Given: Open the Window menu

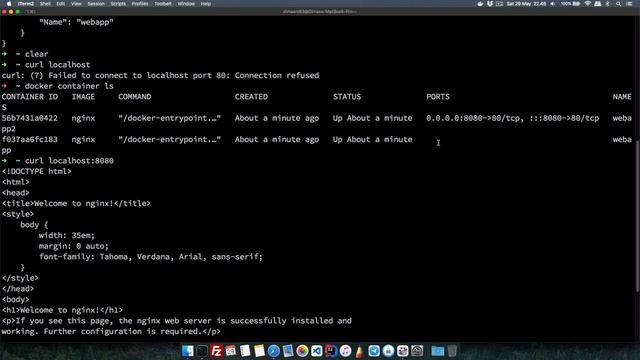Looking at the screenshot, I should pos(186,4).
